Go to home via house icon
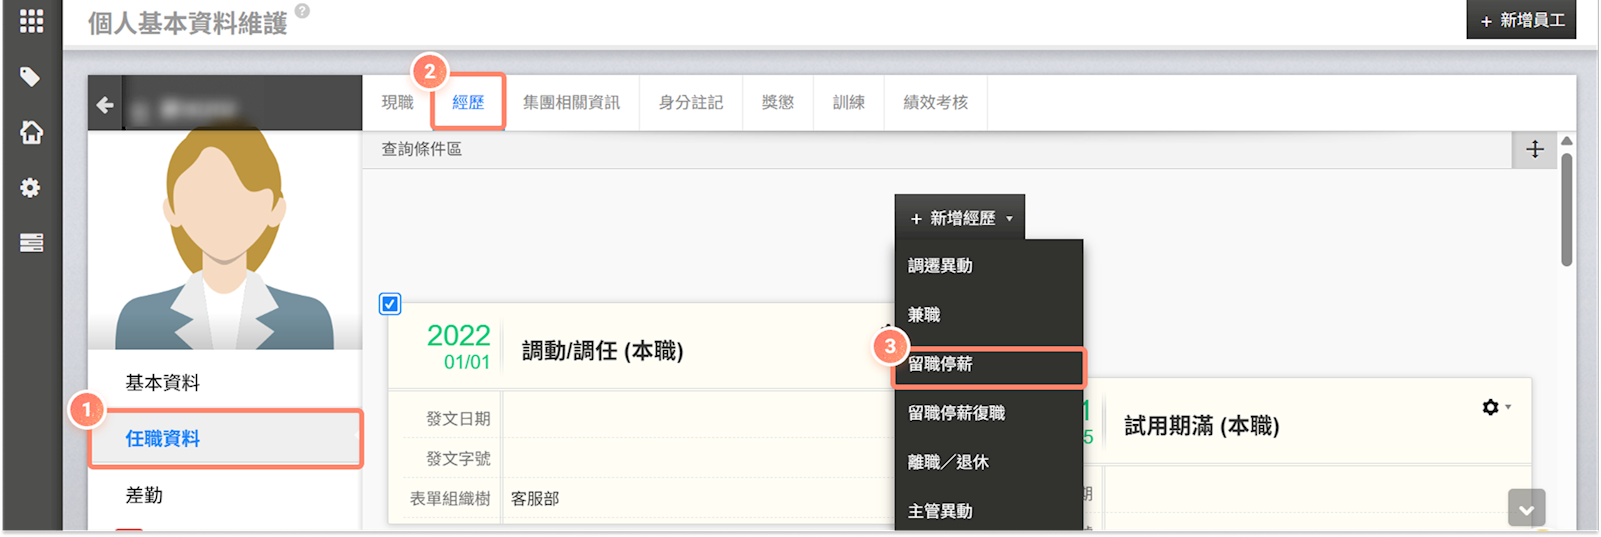The width and height of the screenshot is (1601, 537). click(x=31, y=132)
